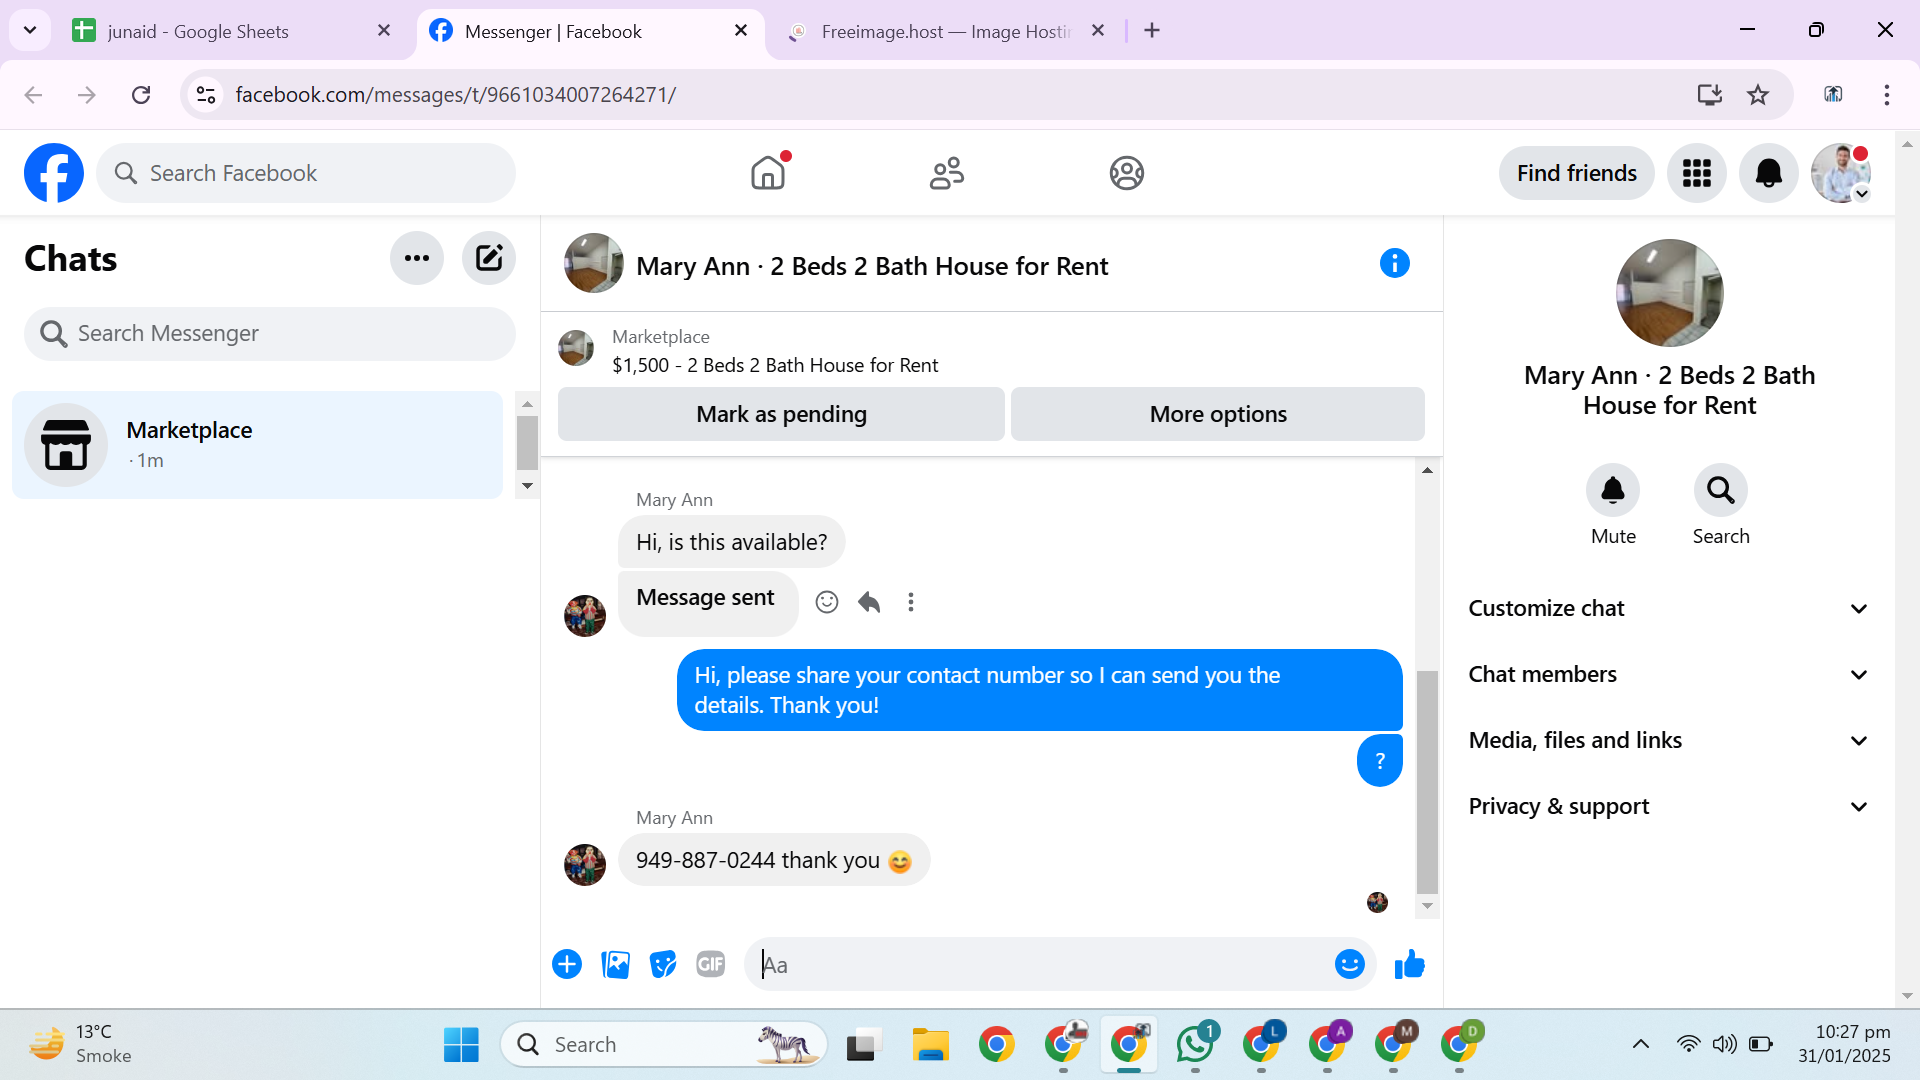Click the chat list scrollbar down arrow
Screen dimensions: 1920x1080
[527, 486]
